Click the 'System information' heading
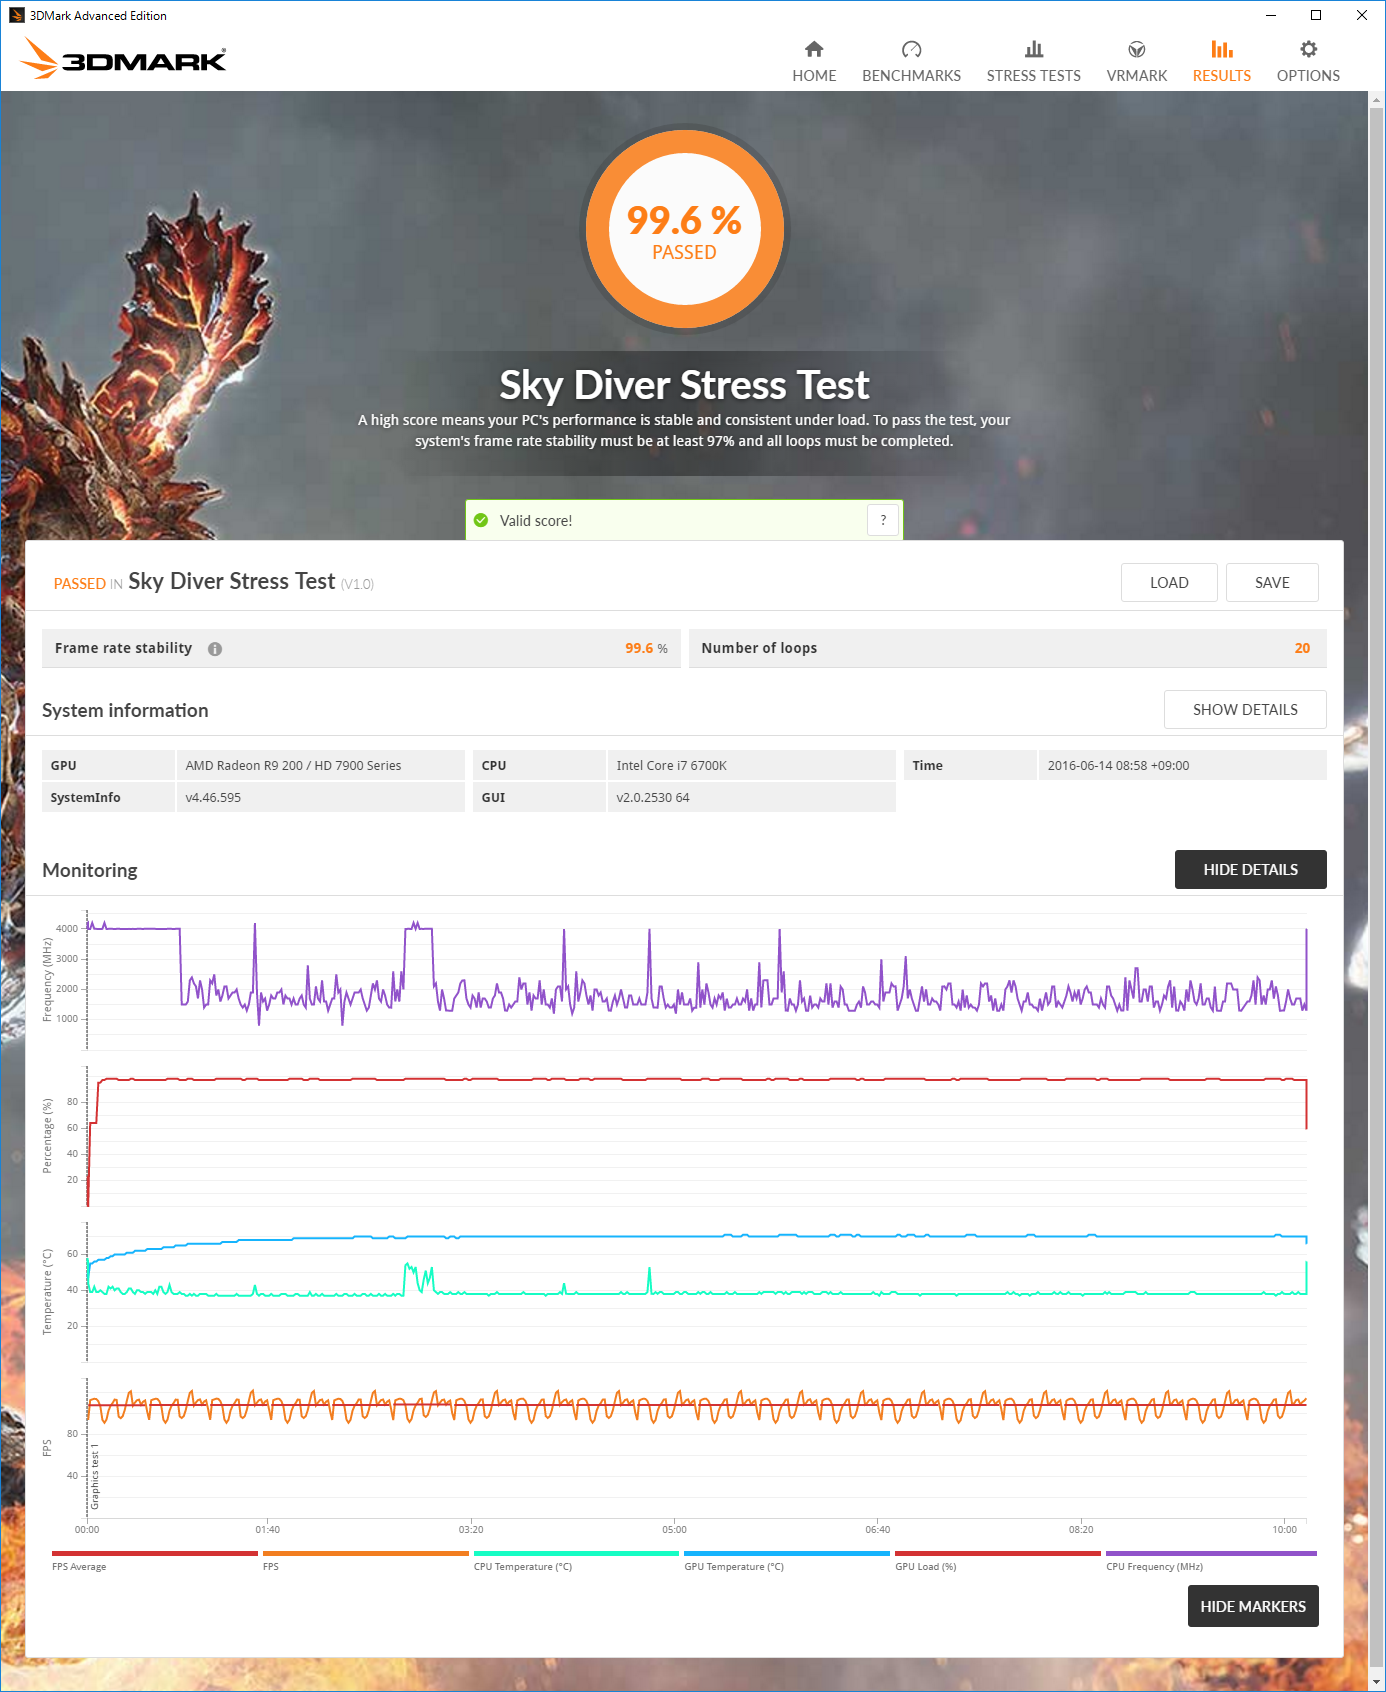This screenshot has height=1692, width=1386. 125,711
